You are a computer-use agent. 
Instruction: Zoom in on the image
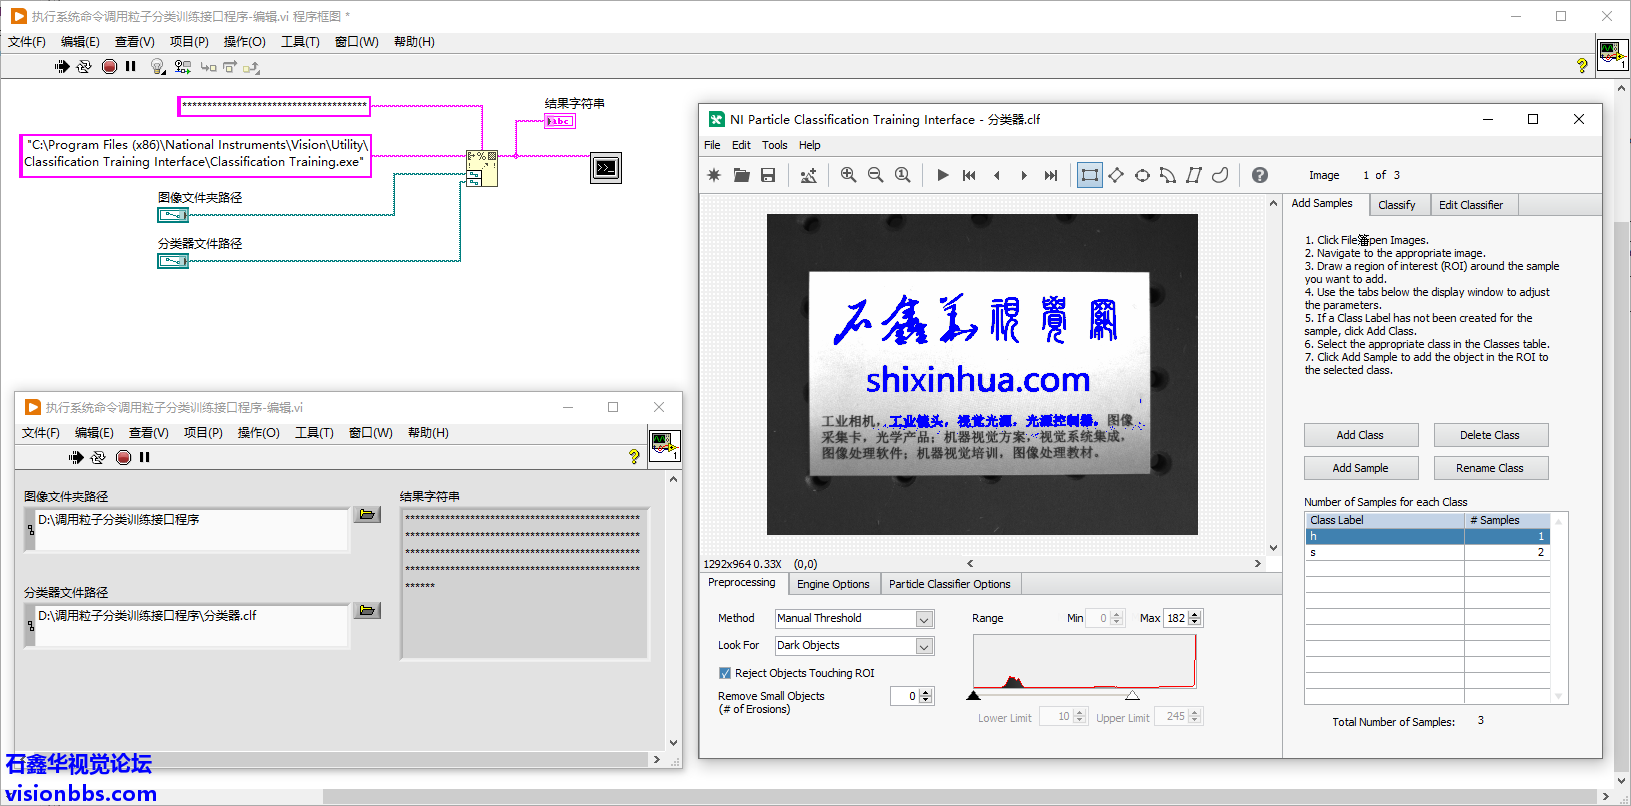848,175
